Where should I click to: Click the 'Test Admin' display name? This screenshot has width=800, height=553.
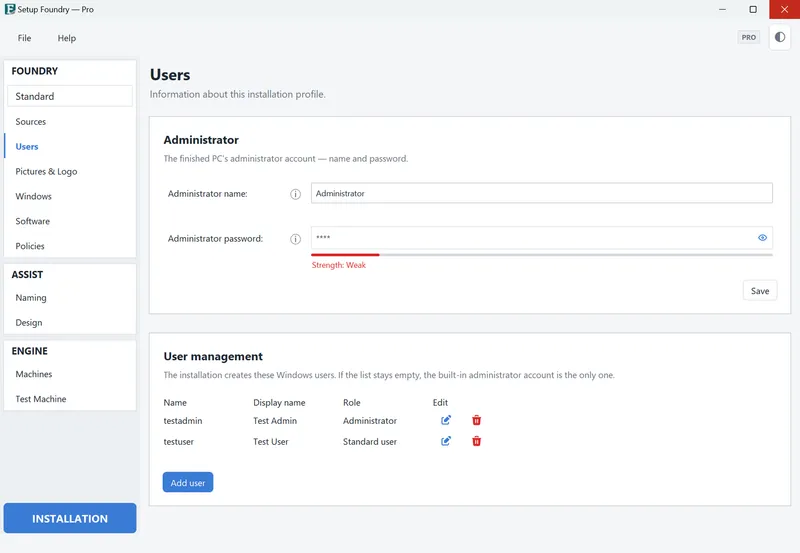click(x=274, y=421)
